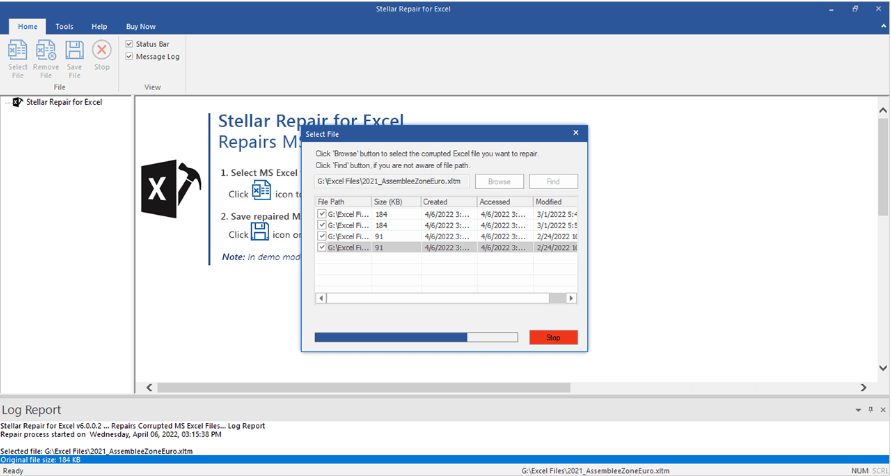Click main pane scroll up arrow
The height and width of the screenshot is (476, 891).
tap(882, 110)
